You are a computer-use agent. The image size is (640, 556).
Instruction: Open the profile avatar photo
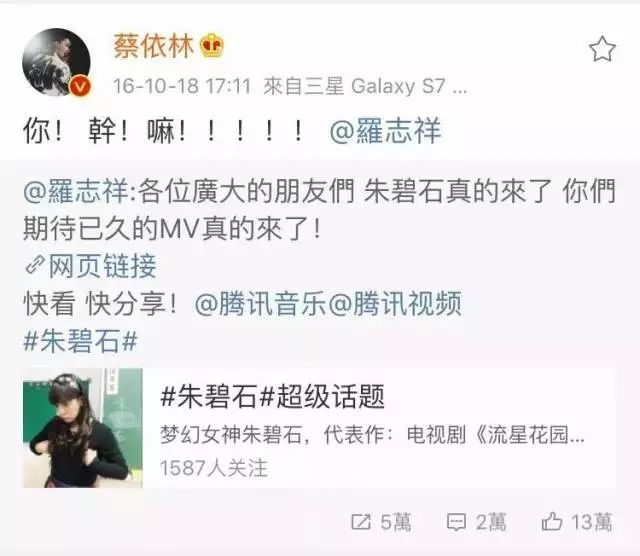click(x=56, y=62)
